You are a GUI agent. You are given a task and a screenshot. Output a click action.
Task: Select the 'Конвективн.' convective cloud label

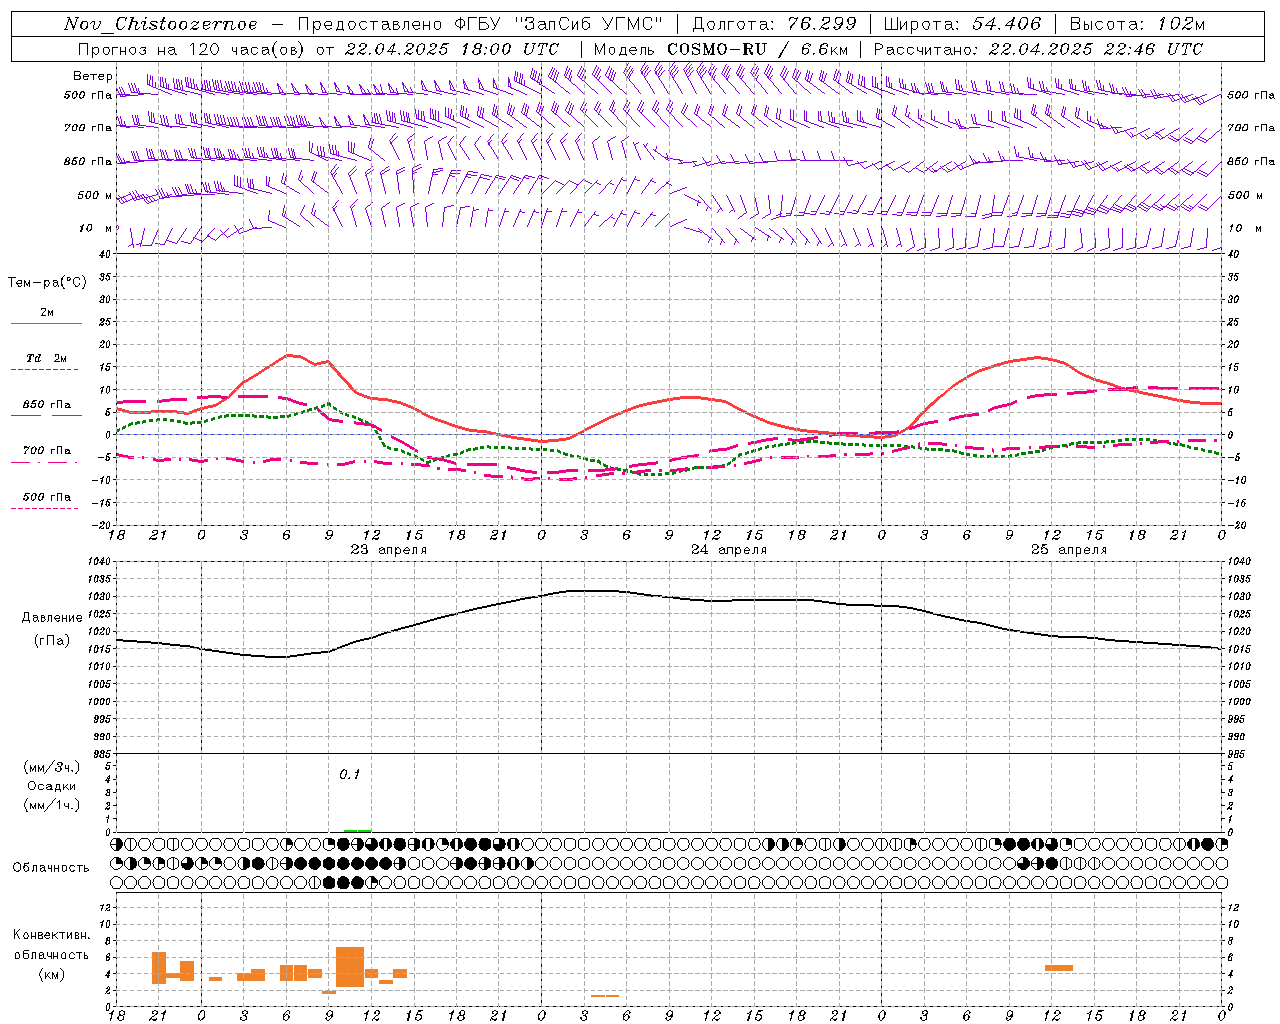tap(52, 935)
